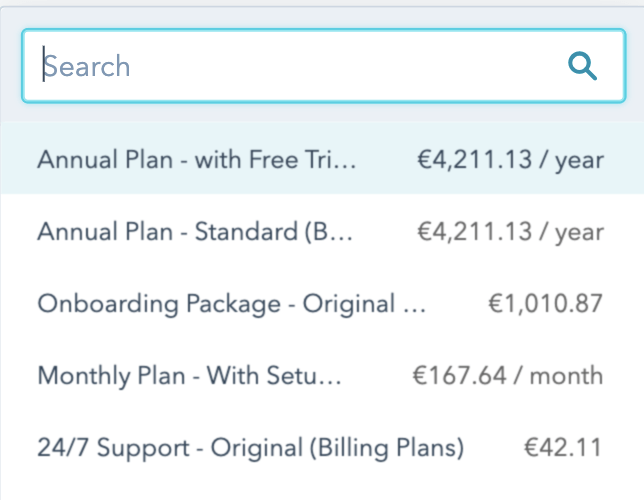Focus the Search input field
This screenshot has width=644, height=500.
pos(300,66)
